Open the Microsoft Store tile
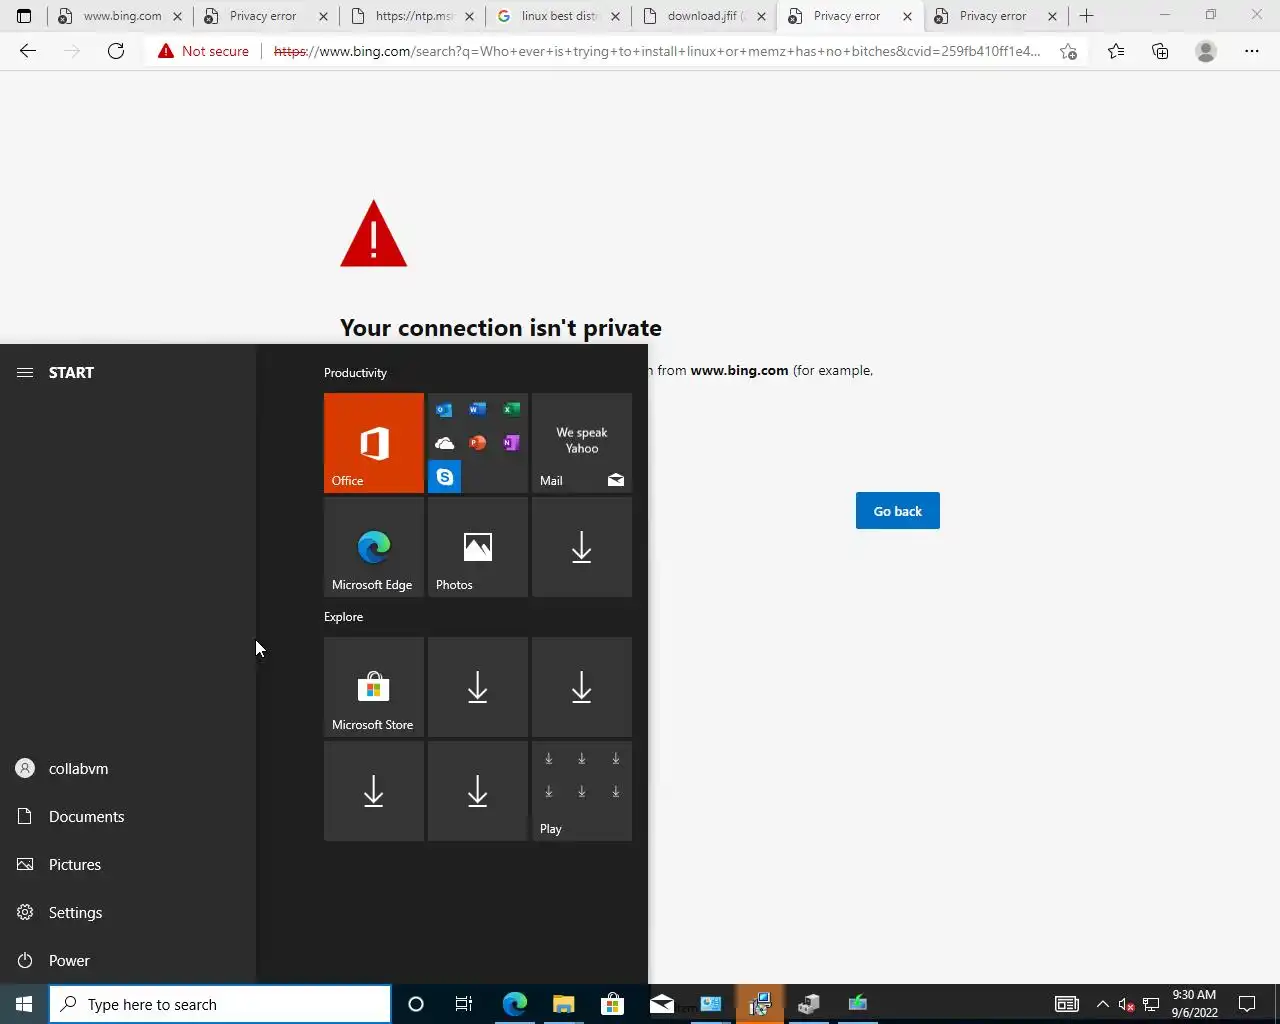 [374, 687]
